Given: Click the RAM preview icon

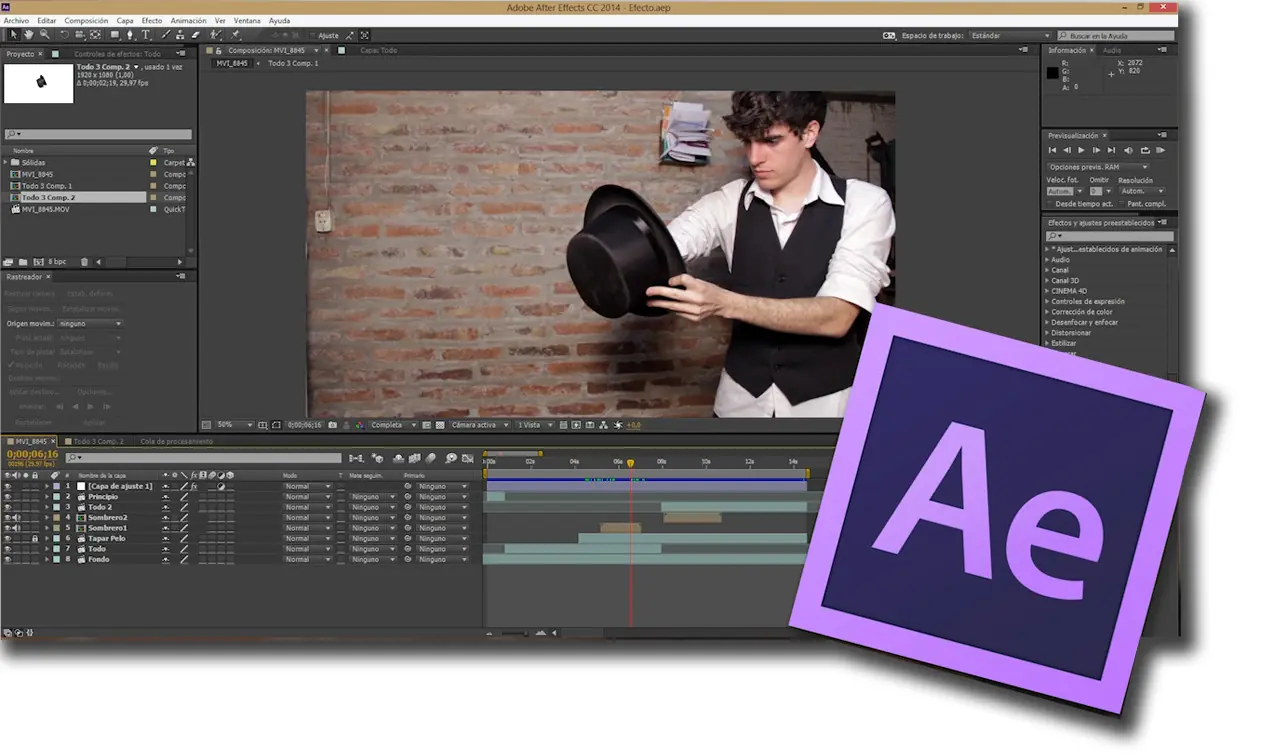Looking at the screenshot, I should 1161,150.
